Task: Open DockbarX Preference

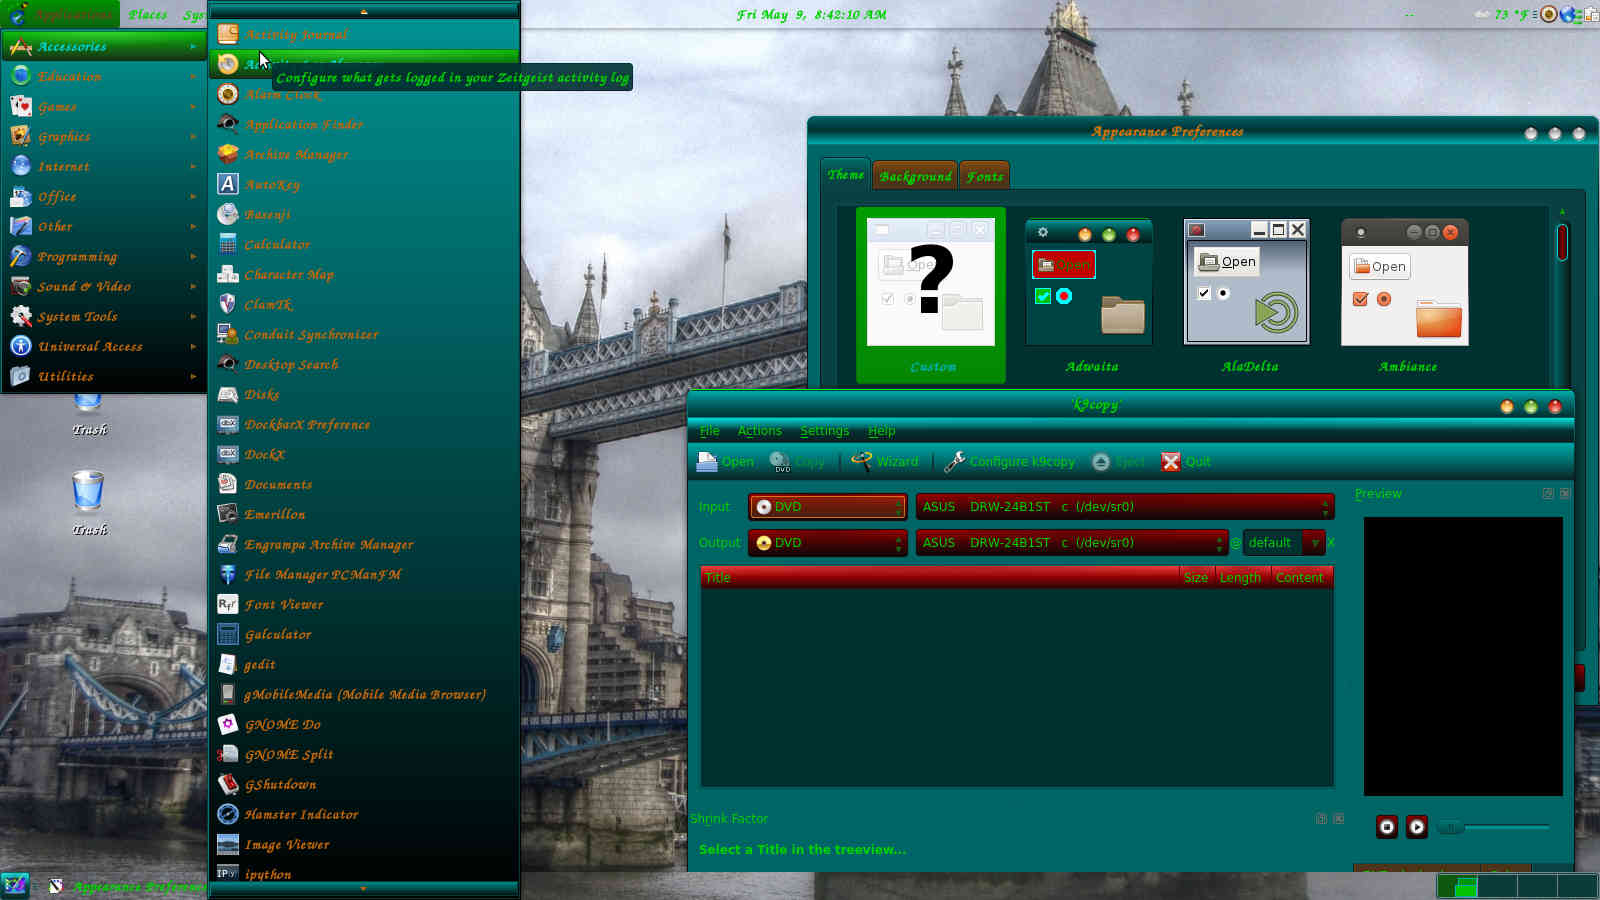Action: coord(364,424)
